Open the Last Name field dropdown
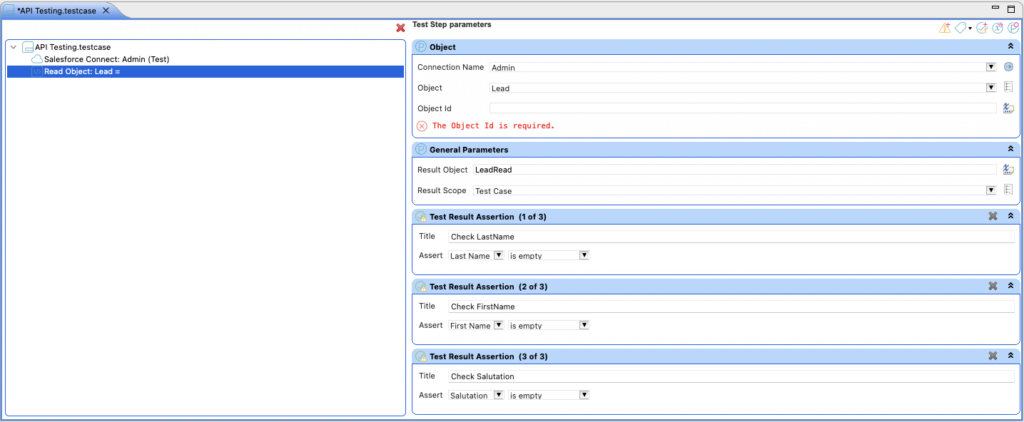The width and height of the screenshot is (1024, 422). [x=498, y=255]
